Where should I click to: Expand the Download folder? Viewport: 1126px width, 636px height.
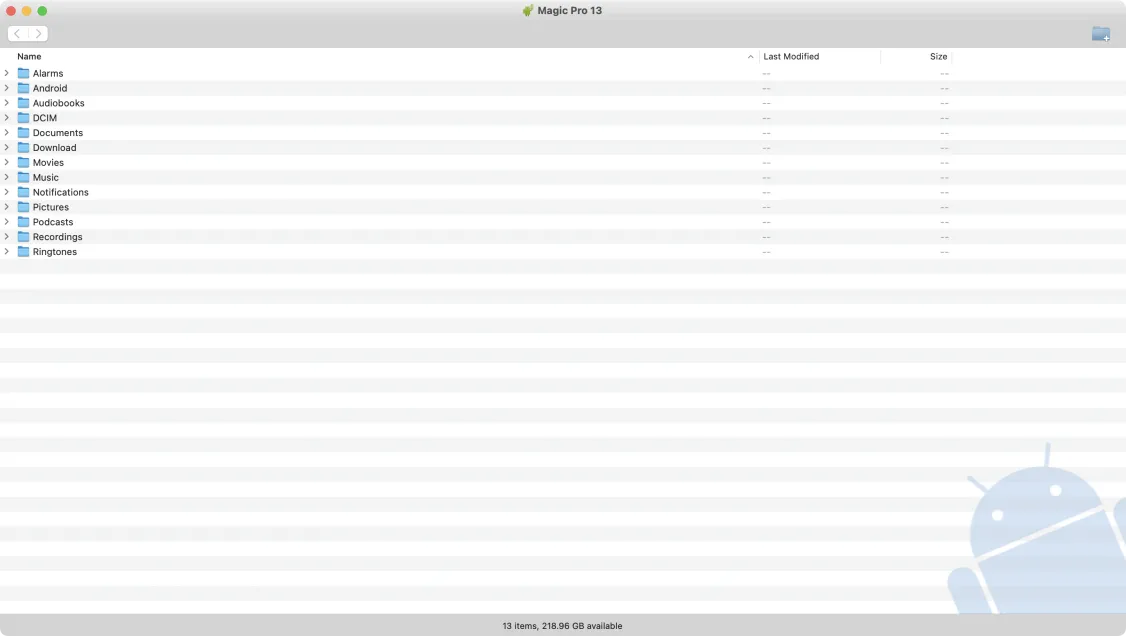(x=6, y=147)
